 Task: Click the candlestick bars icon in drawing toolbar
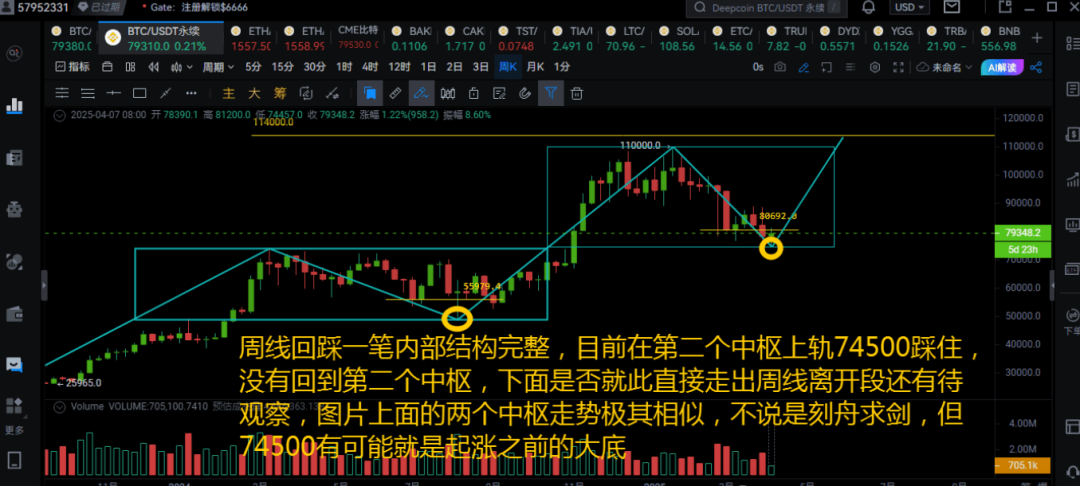[x=448, y=93]
